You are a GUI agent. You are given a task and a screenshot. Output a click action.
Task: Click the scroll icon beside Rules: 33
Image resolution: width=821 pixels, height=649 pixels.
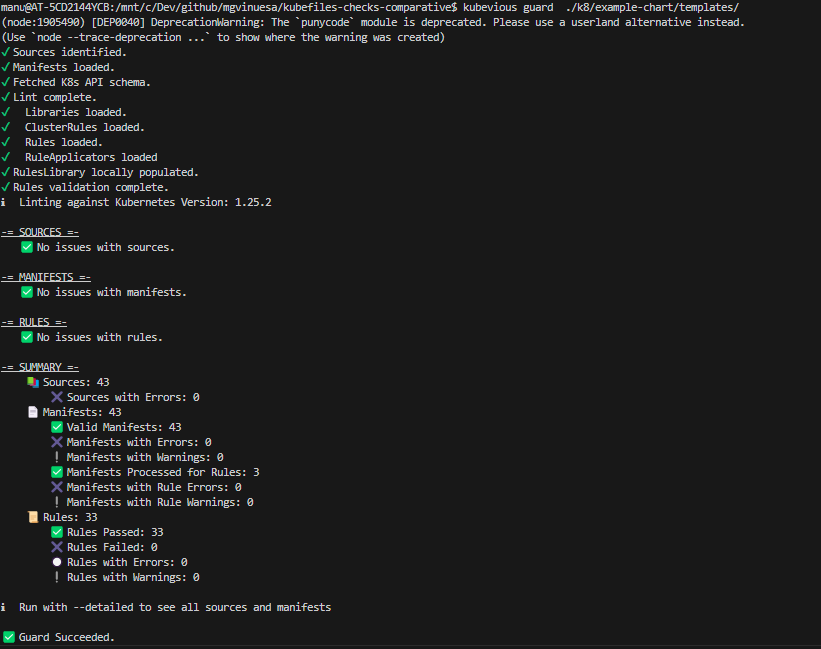(33, 517)
